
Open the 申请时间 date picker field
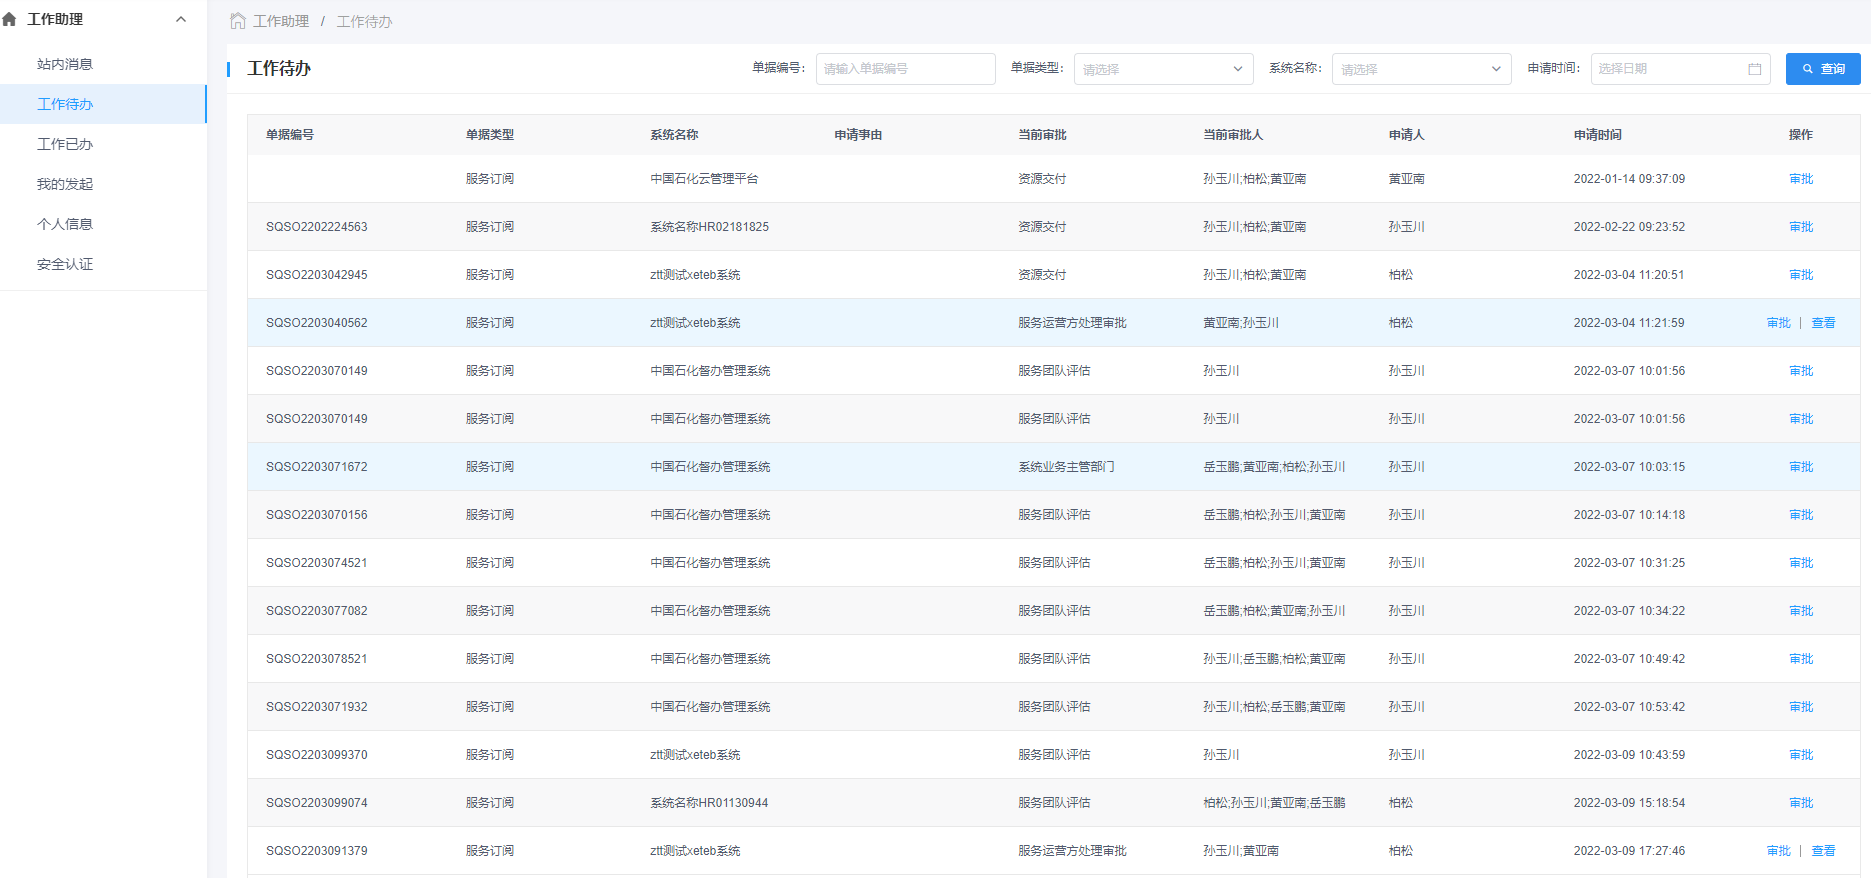coord(1680,69)
